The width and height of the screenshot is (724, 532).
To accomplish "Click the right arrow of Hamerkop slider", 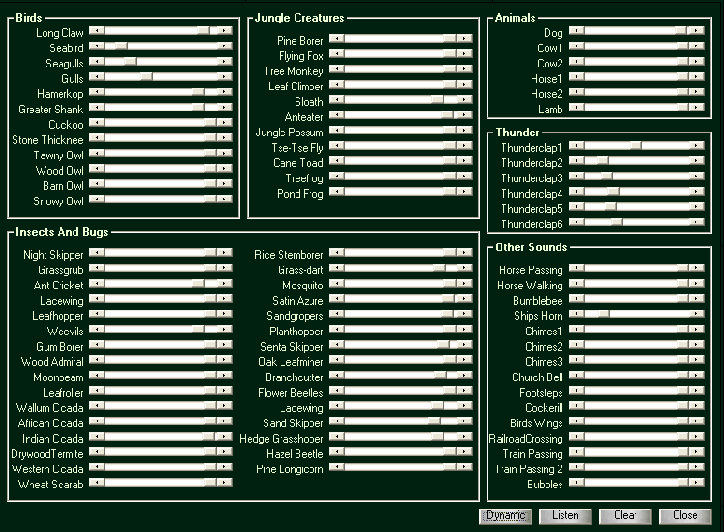I will [x=225, y=92].
